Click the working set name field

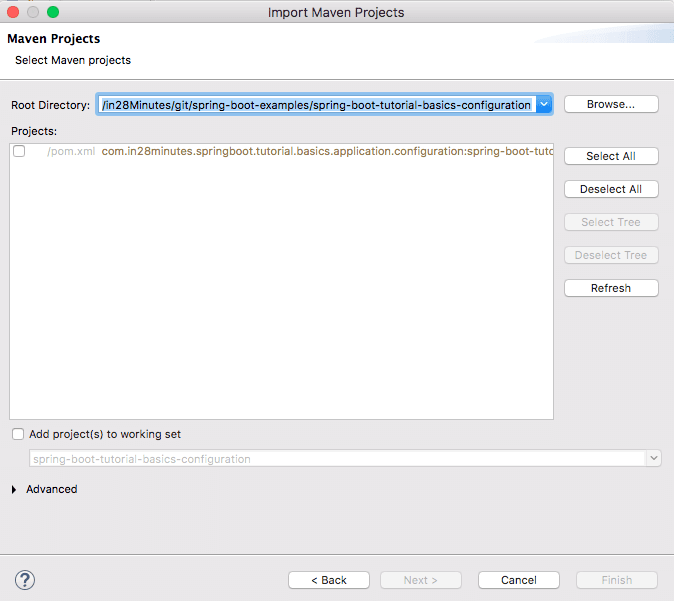point(338,458)
